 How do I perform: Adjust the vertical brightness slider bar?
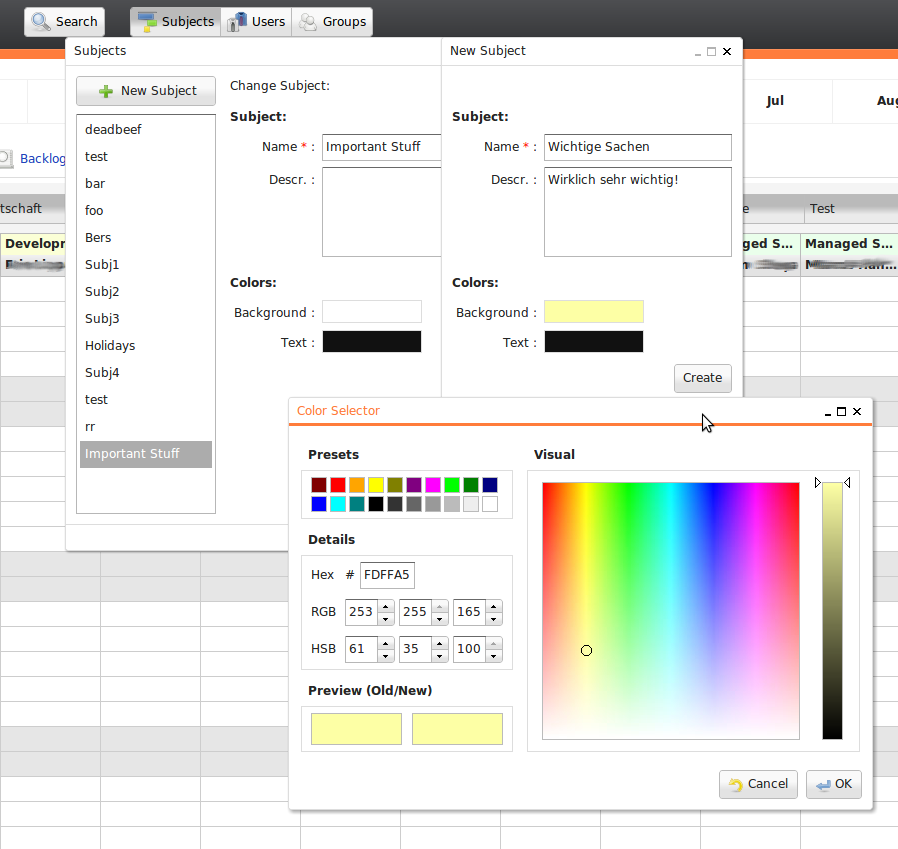click(x=832, y=610)
